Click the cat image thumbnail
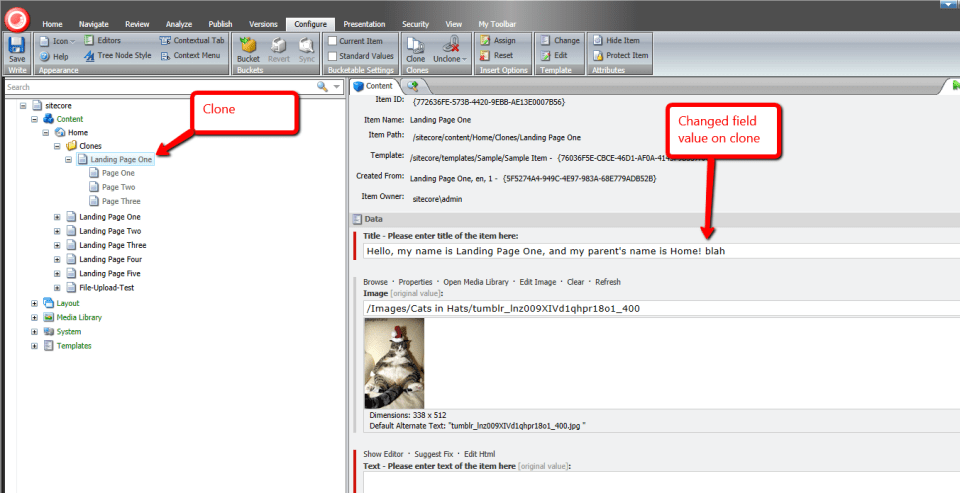 [394, 363]
